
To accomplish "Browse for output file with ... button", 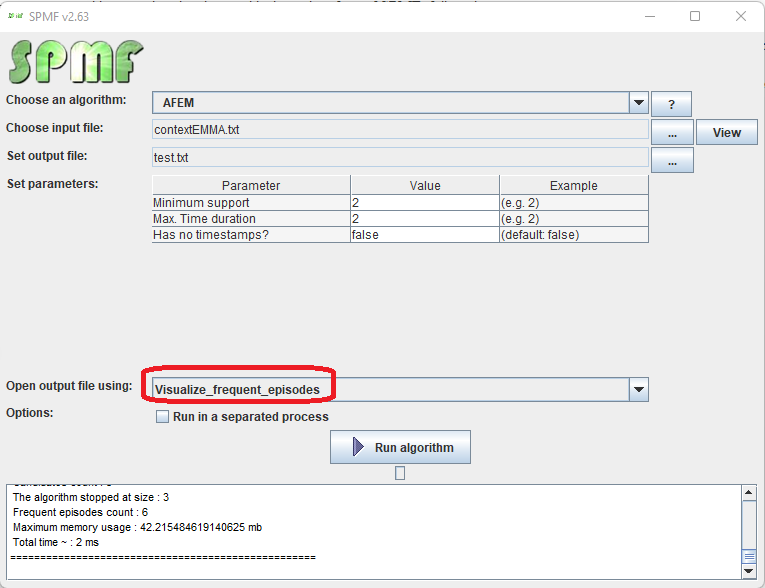I will pos(672,160).
